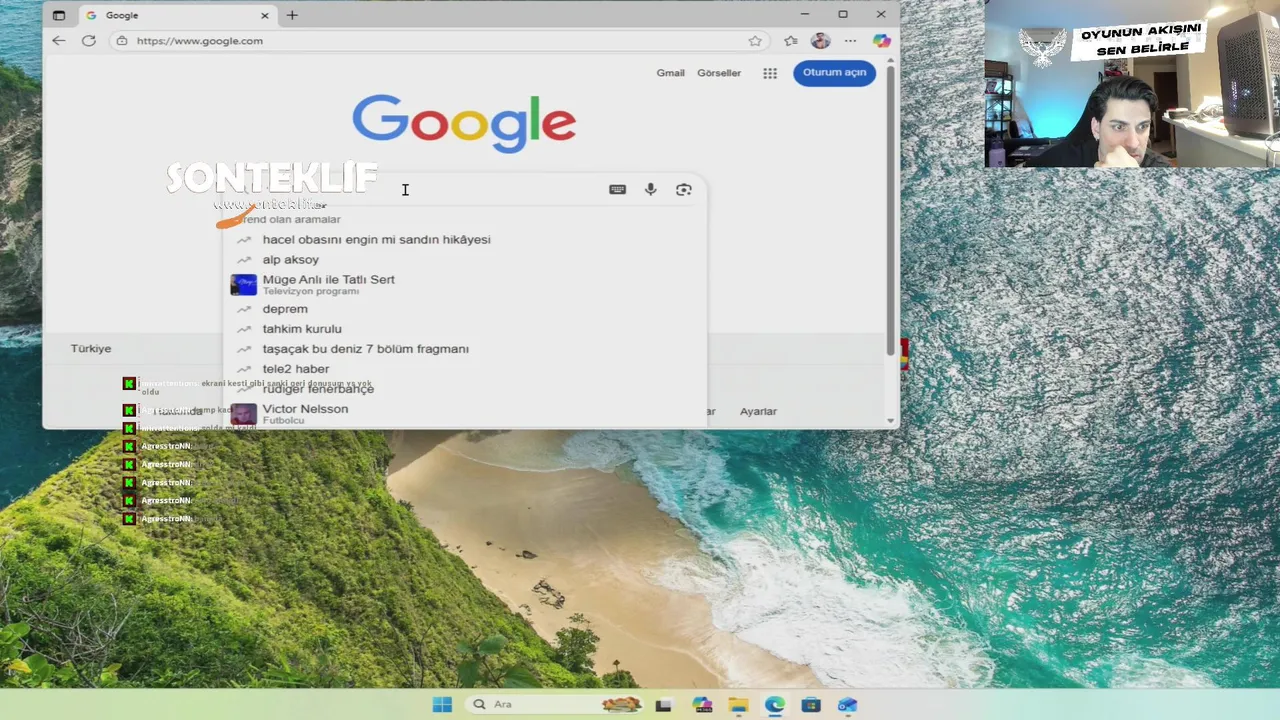Viewport: 1280px width, 720px height.
Task: Click Victor Nelsson suggestion thumbnail
Action: point(243,414)
